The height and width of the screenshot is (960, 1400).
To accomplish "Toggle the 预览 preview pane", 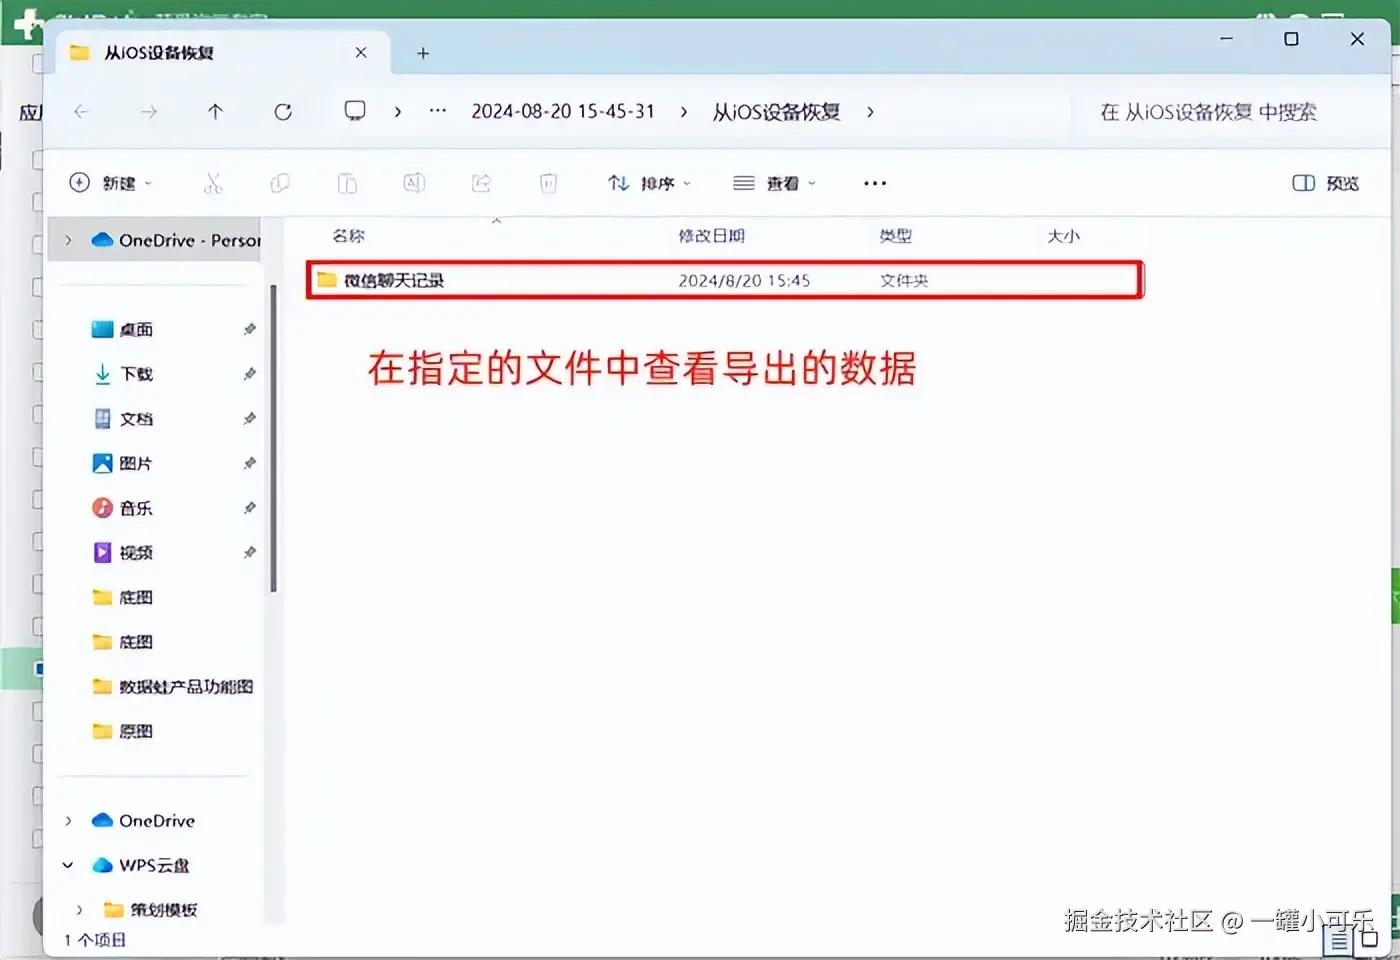I will coord(1326,183).
